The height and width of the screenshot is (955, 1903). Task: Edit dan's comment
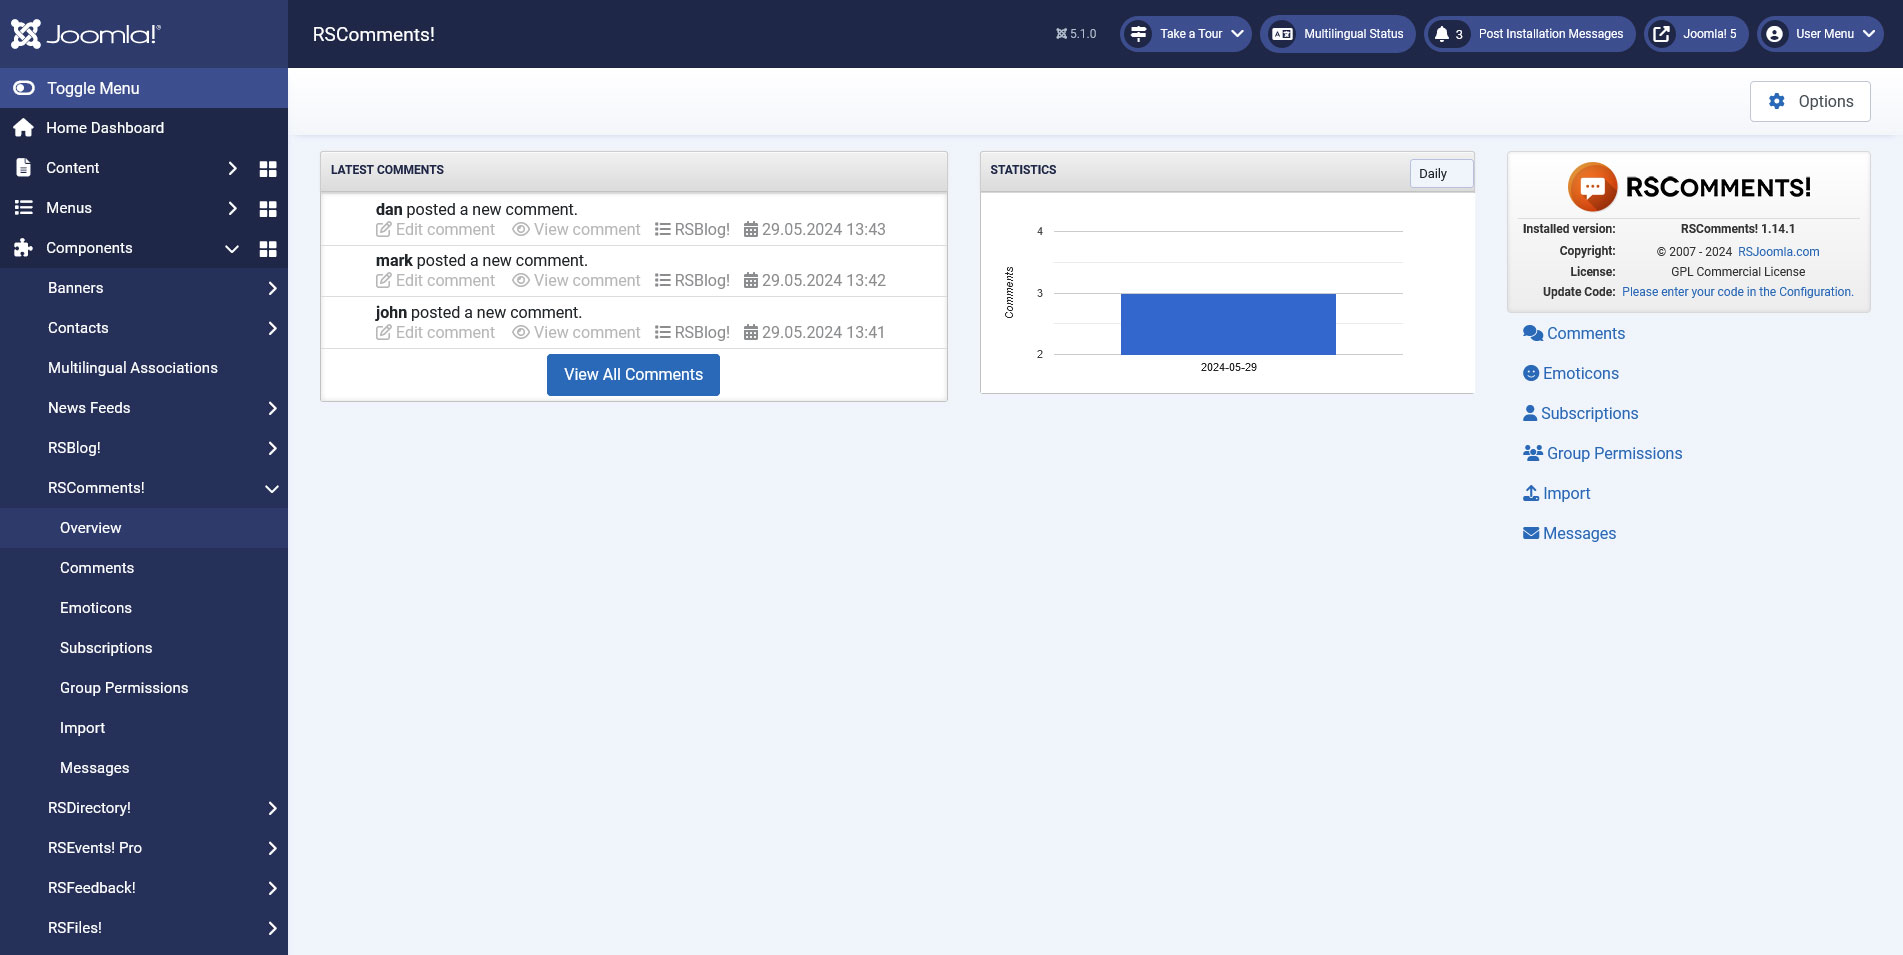click(435, 229)
